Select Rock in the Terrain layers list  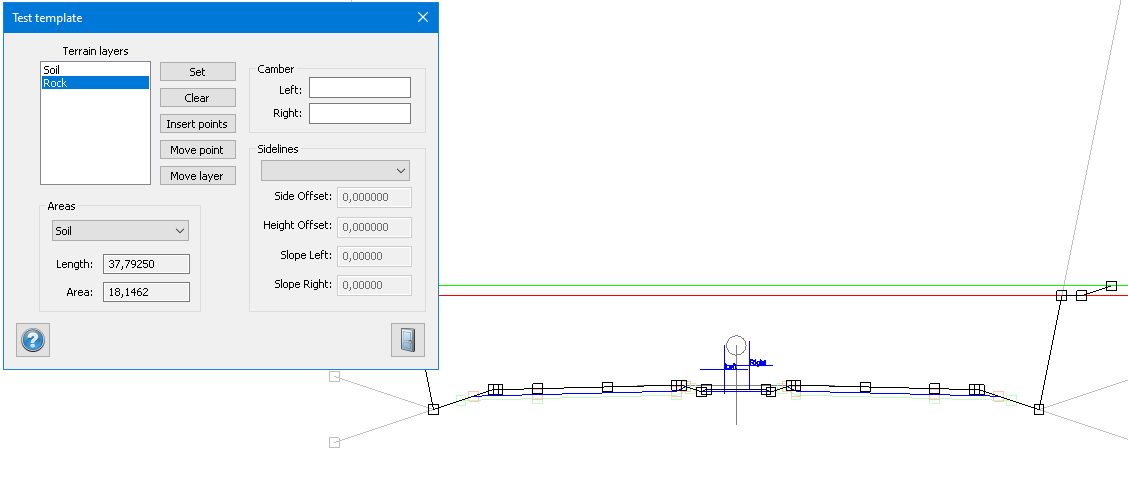[95, 84]
